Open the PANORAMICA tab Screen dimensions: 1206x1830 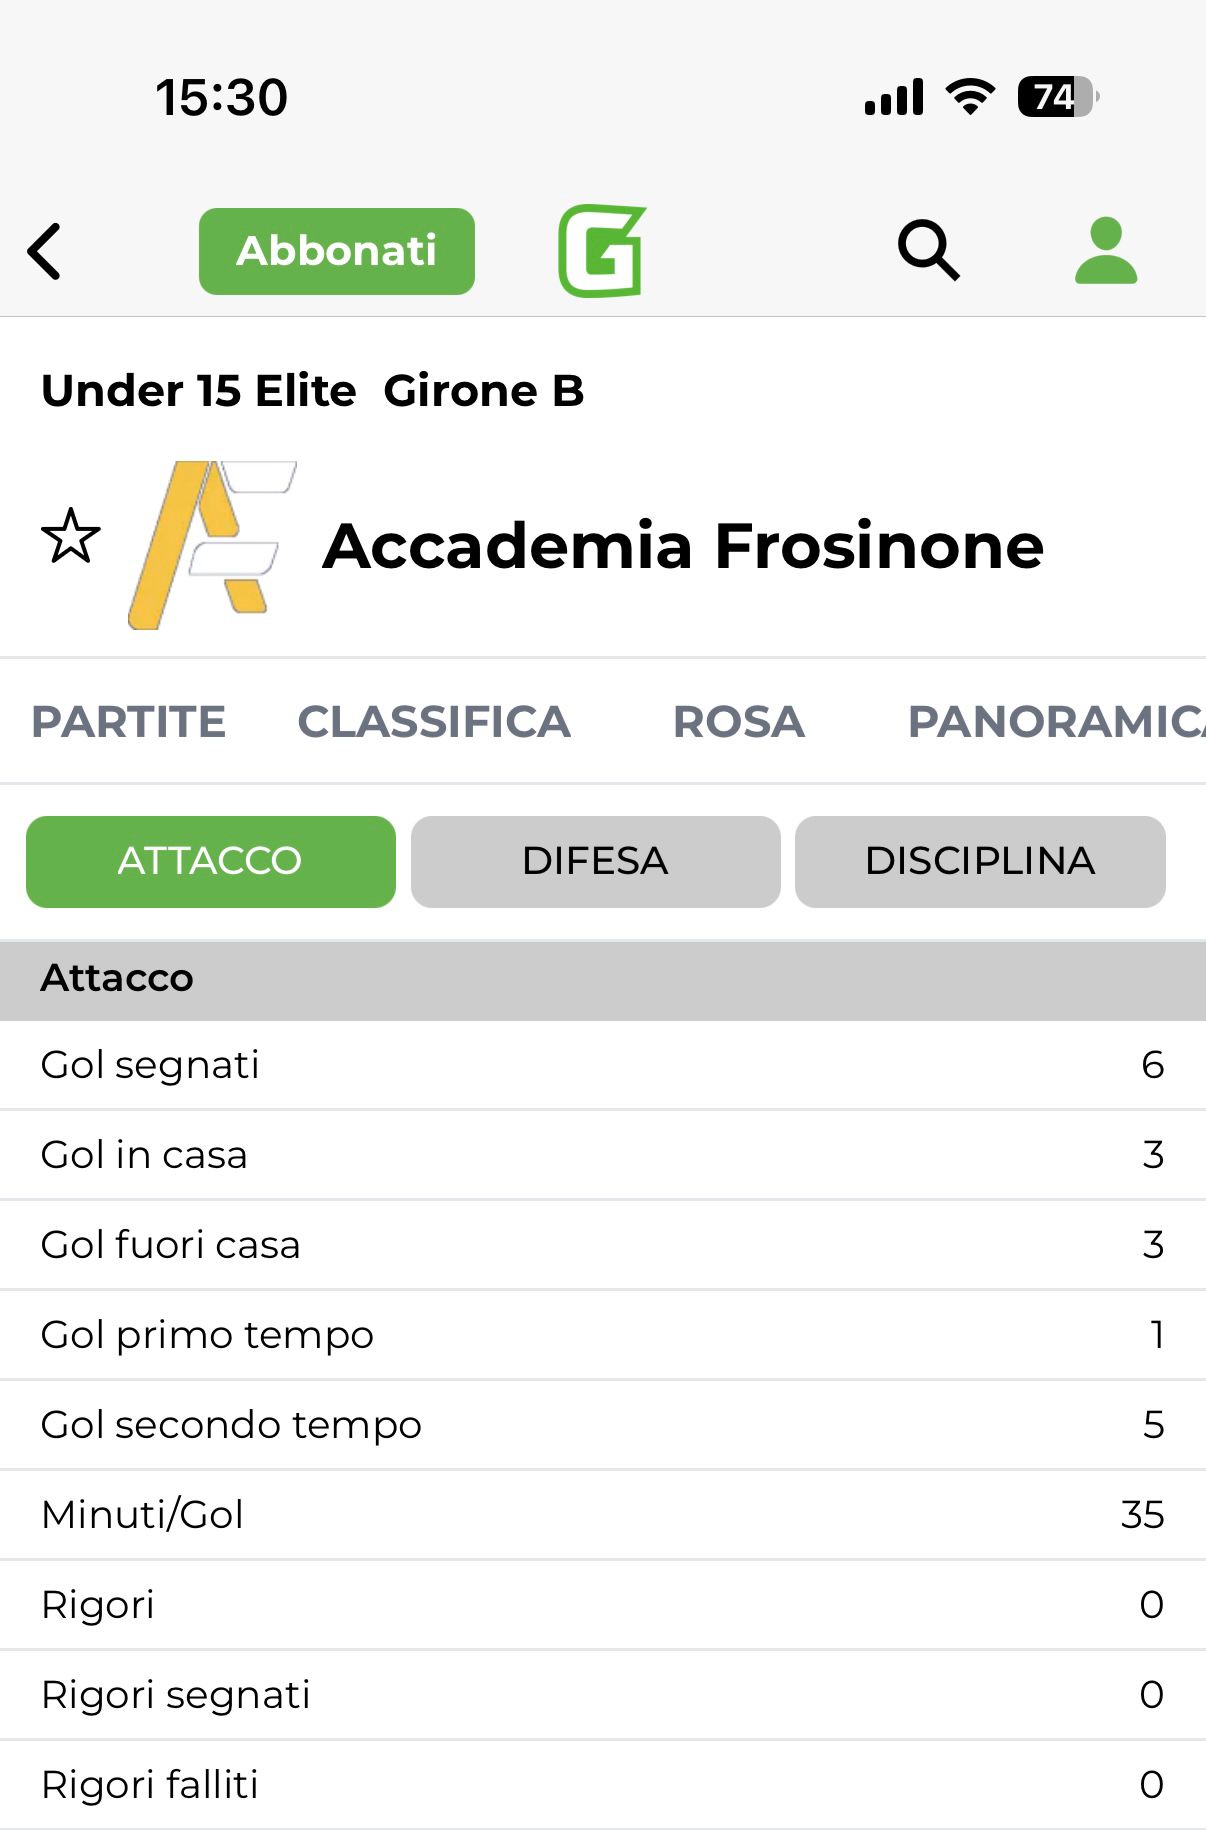(1055, 722)
